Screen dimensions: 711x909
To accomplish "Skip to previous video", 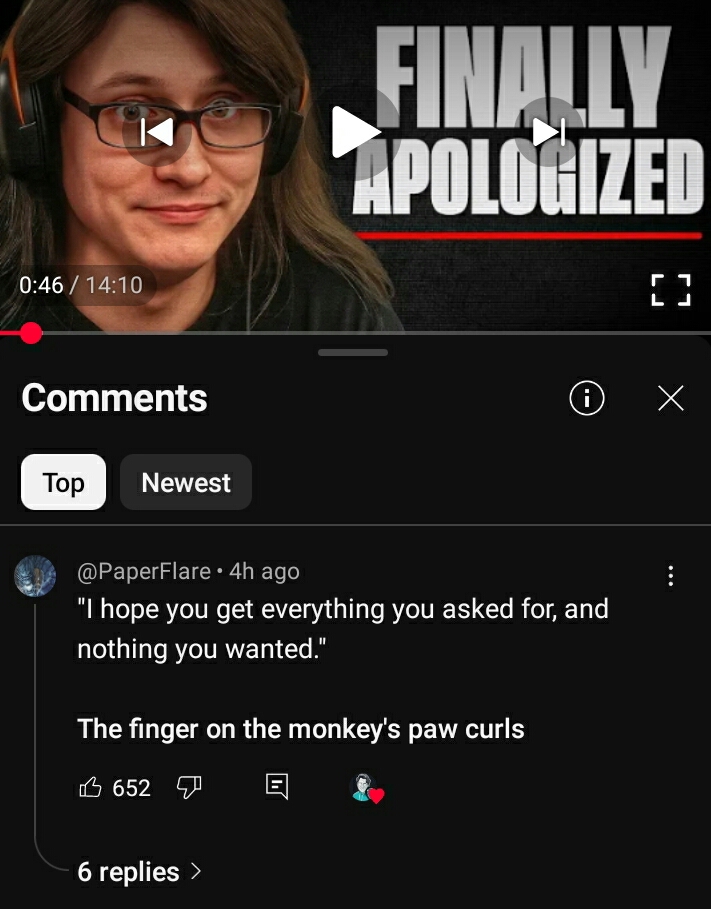I will tap(157, 132).
